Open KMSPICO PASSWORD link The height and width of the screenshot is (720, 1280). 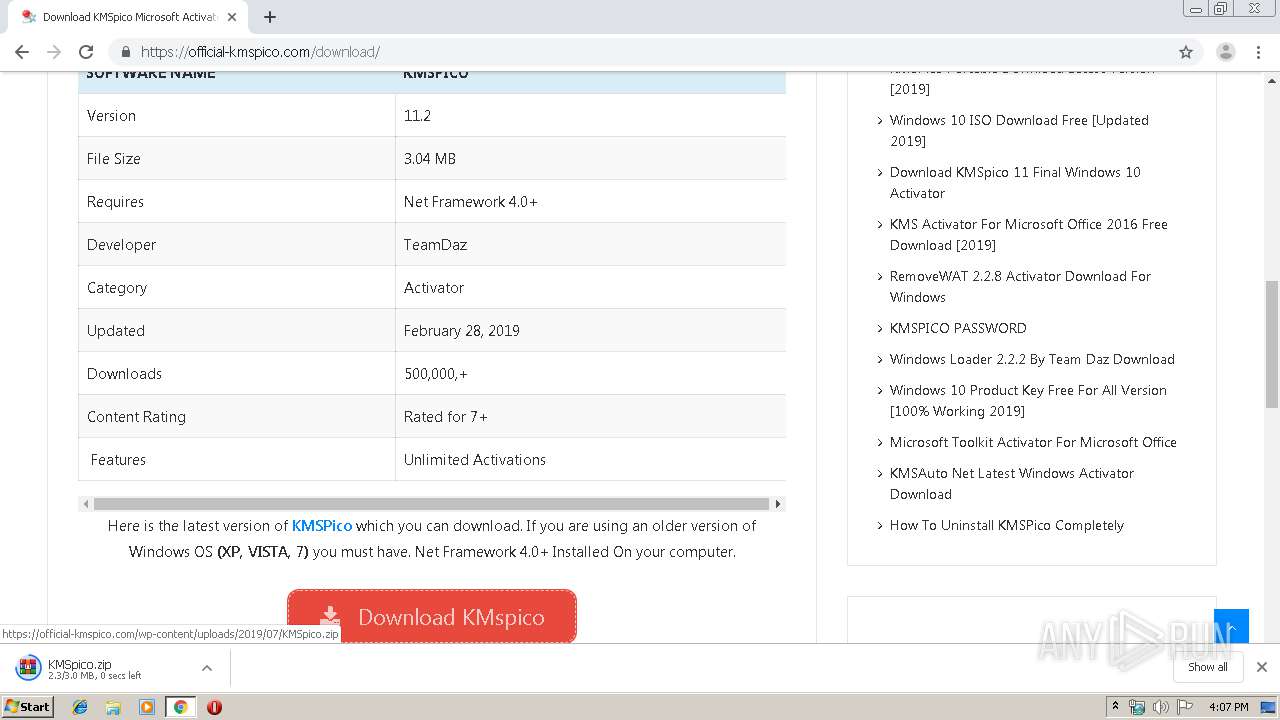tap(958, 328)
